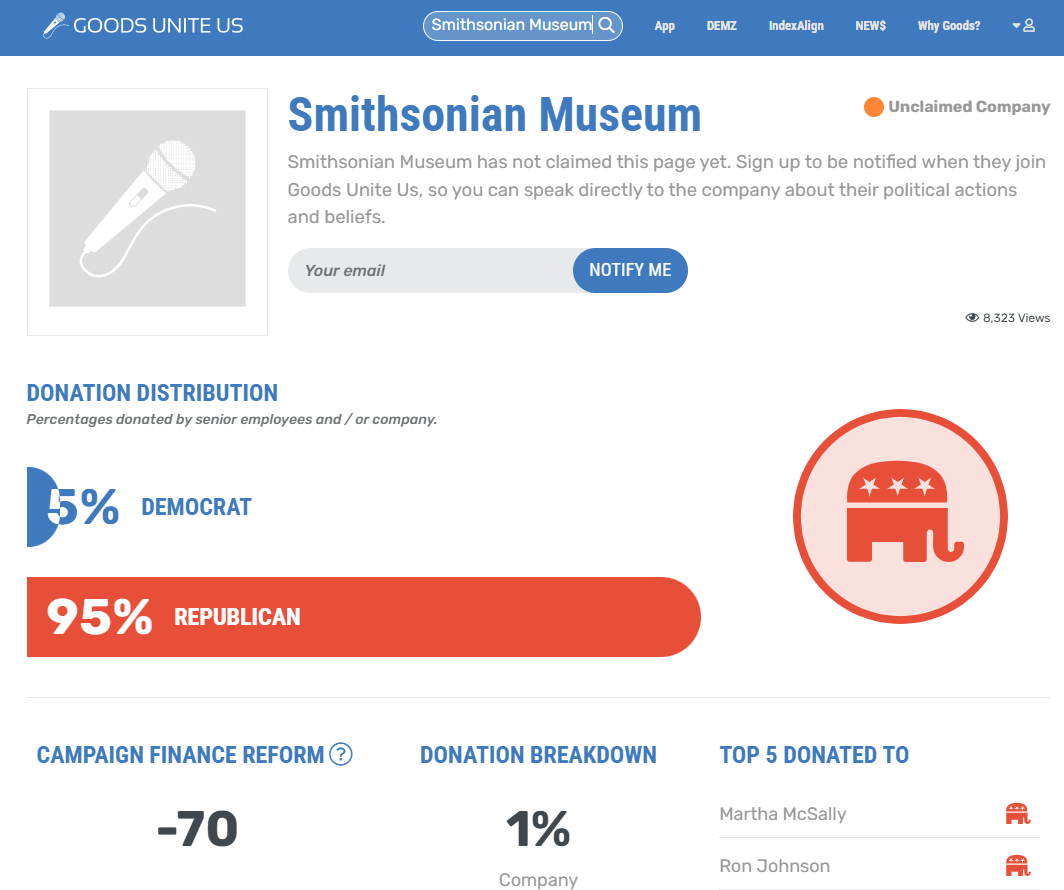Viewport: 1064px width, 890px height.
Task: Click Republican icon beside Ron Johnson
Action: click(x=1017, y=866)
